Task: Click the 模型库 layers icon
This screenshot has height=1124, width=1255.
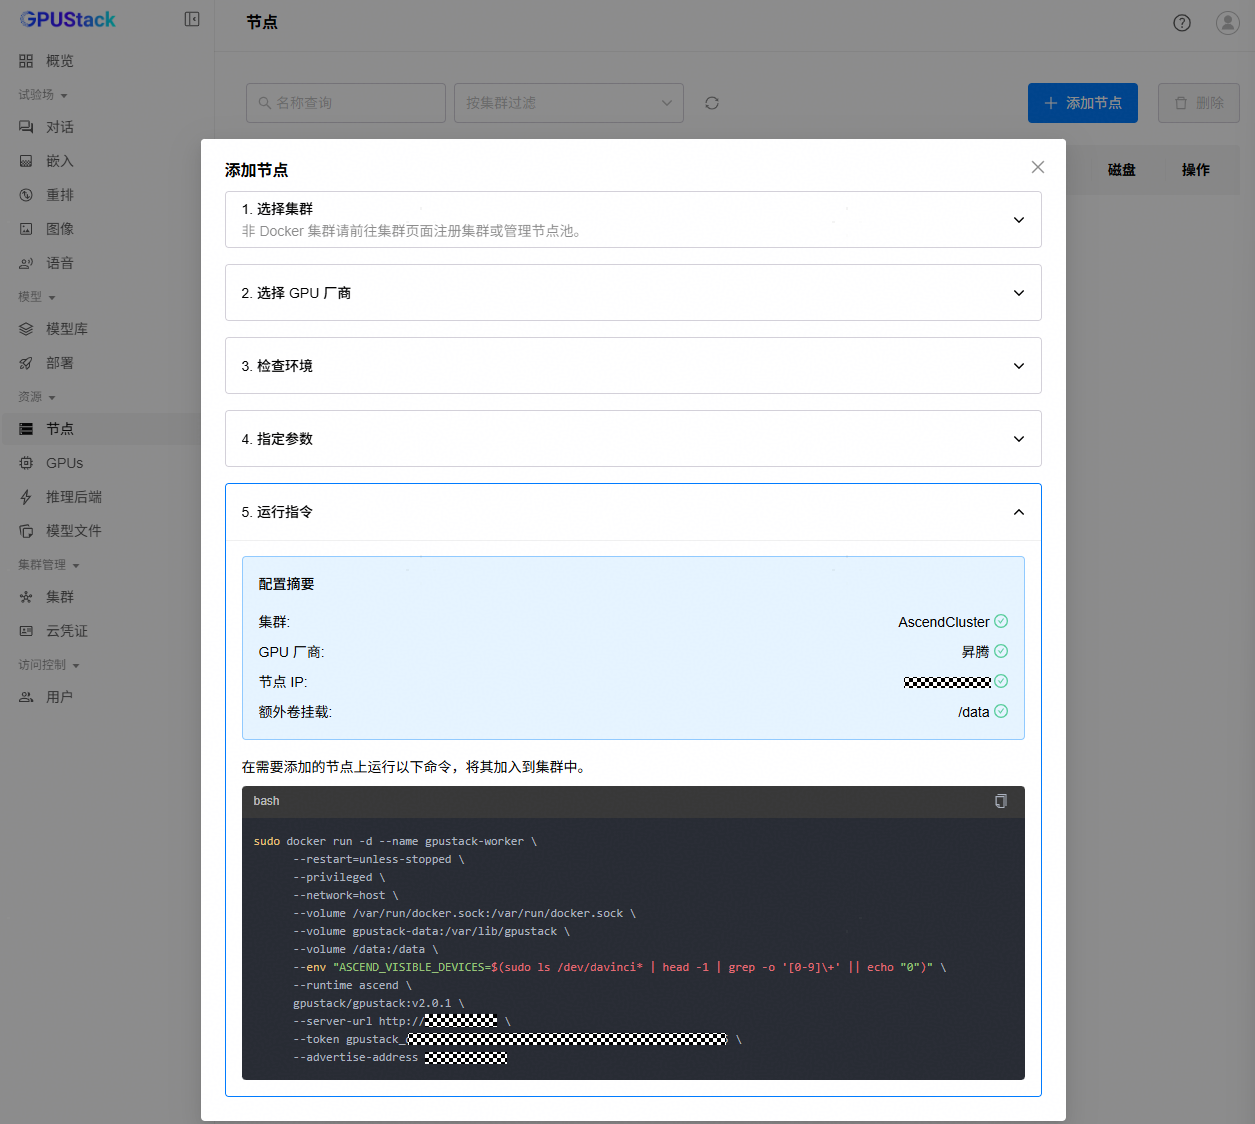Action: click(x=26, y=329)
